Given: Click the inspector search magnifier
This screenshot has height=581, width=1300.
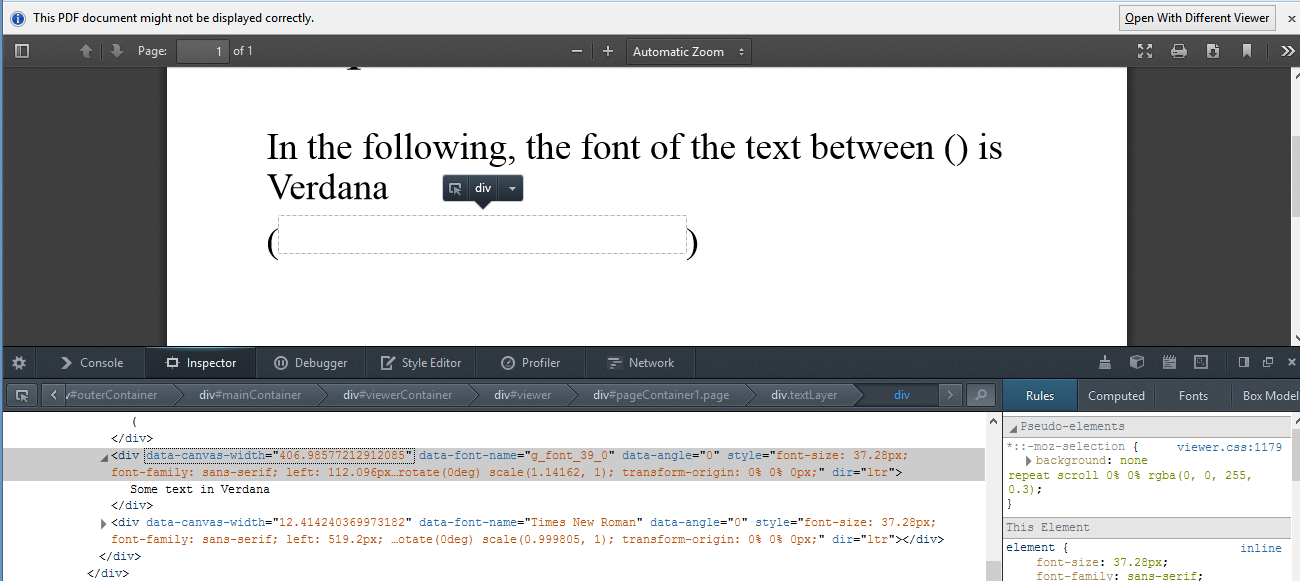Looking at the screenshot, I should coord(983,395).
